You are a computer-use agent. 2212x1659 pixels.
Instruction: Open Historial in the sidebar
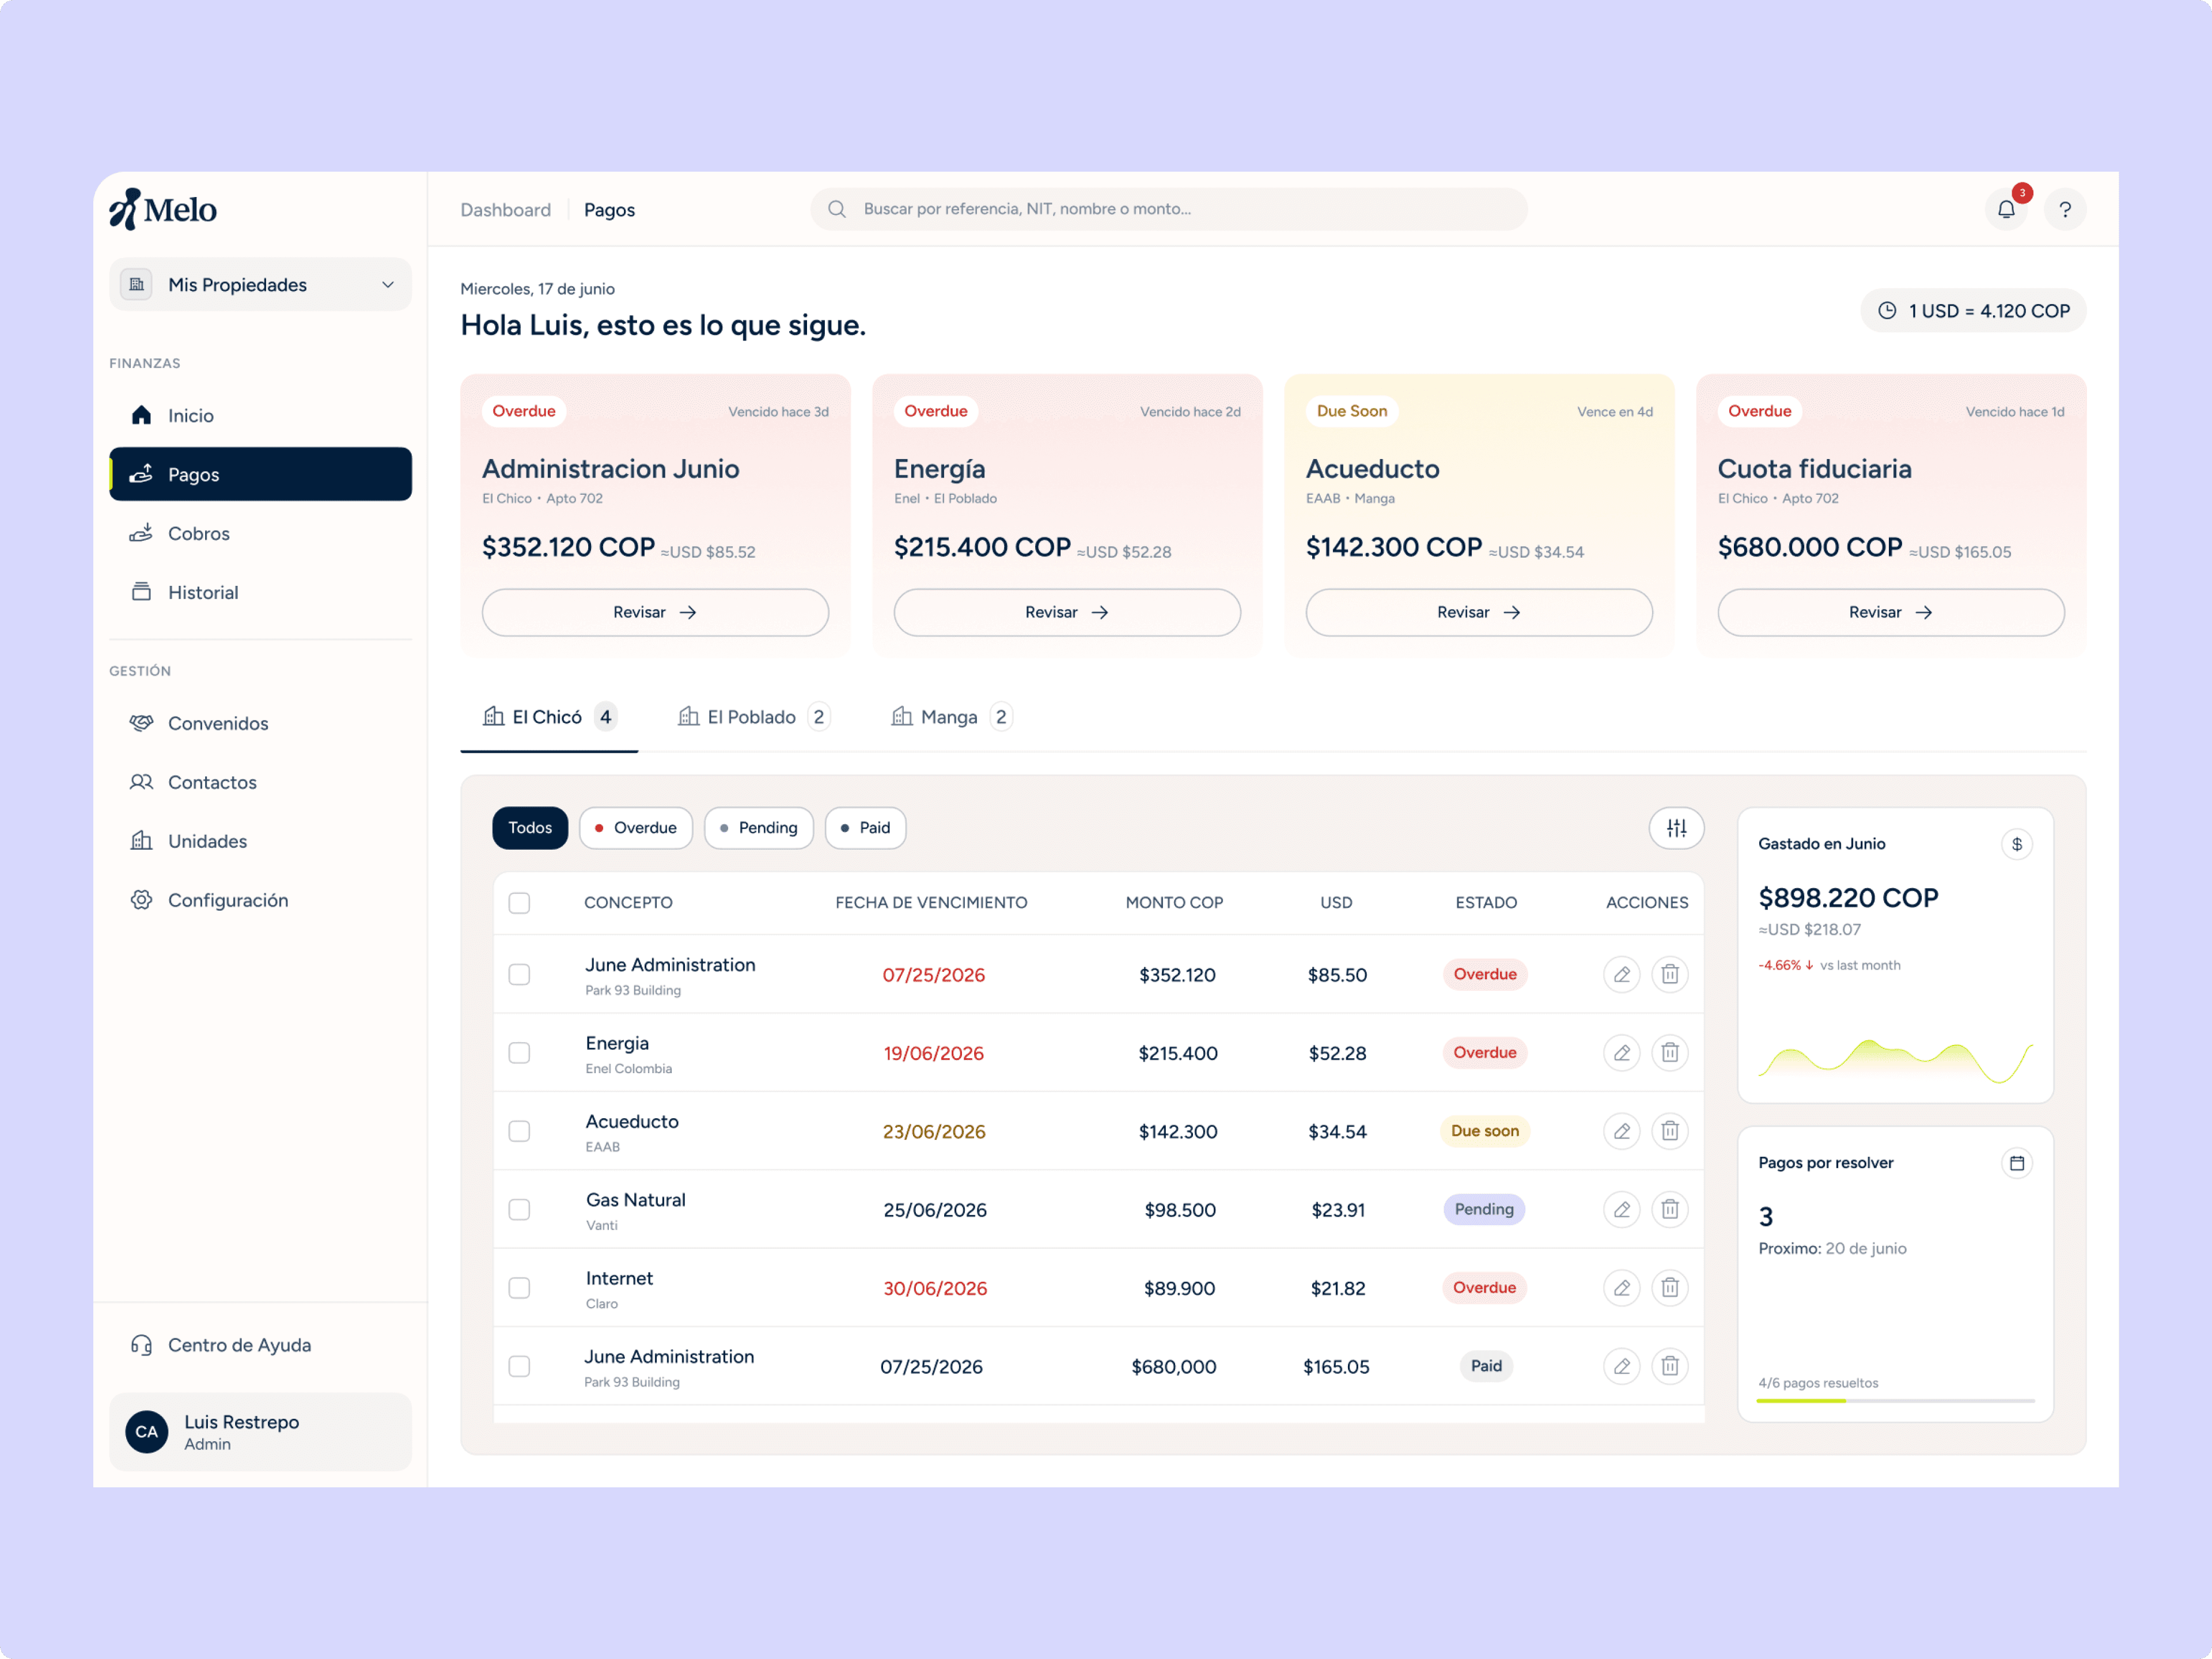pos(260,592)
